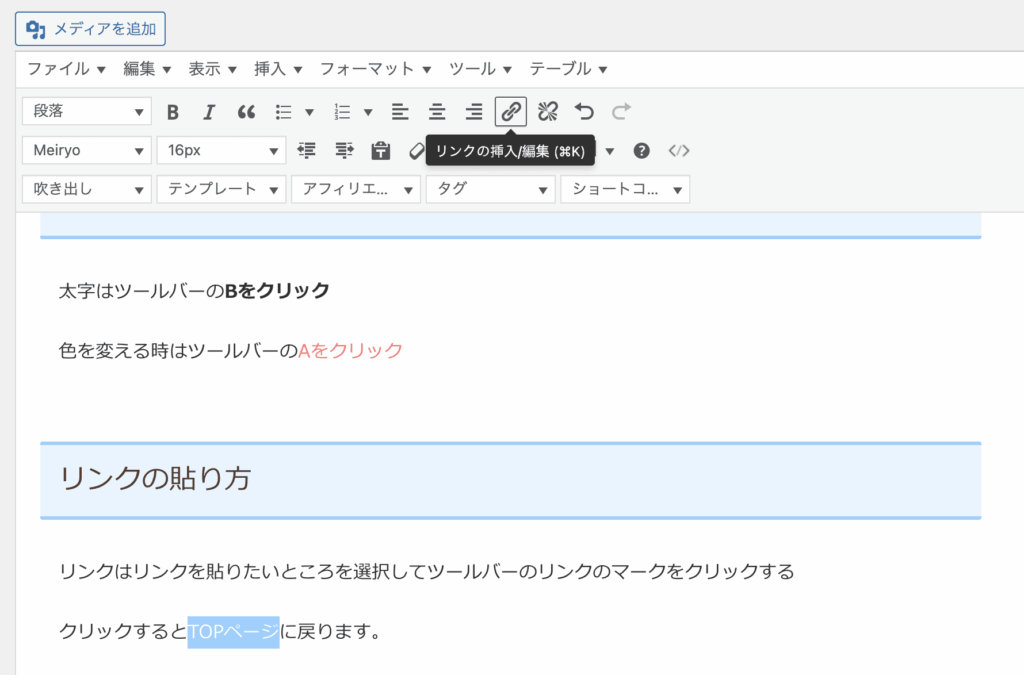This screenshot has height=675, width=1024.
Task: Click the highlighted TOPページ link text
Action: (232, 631)
